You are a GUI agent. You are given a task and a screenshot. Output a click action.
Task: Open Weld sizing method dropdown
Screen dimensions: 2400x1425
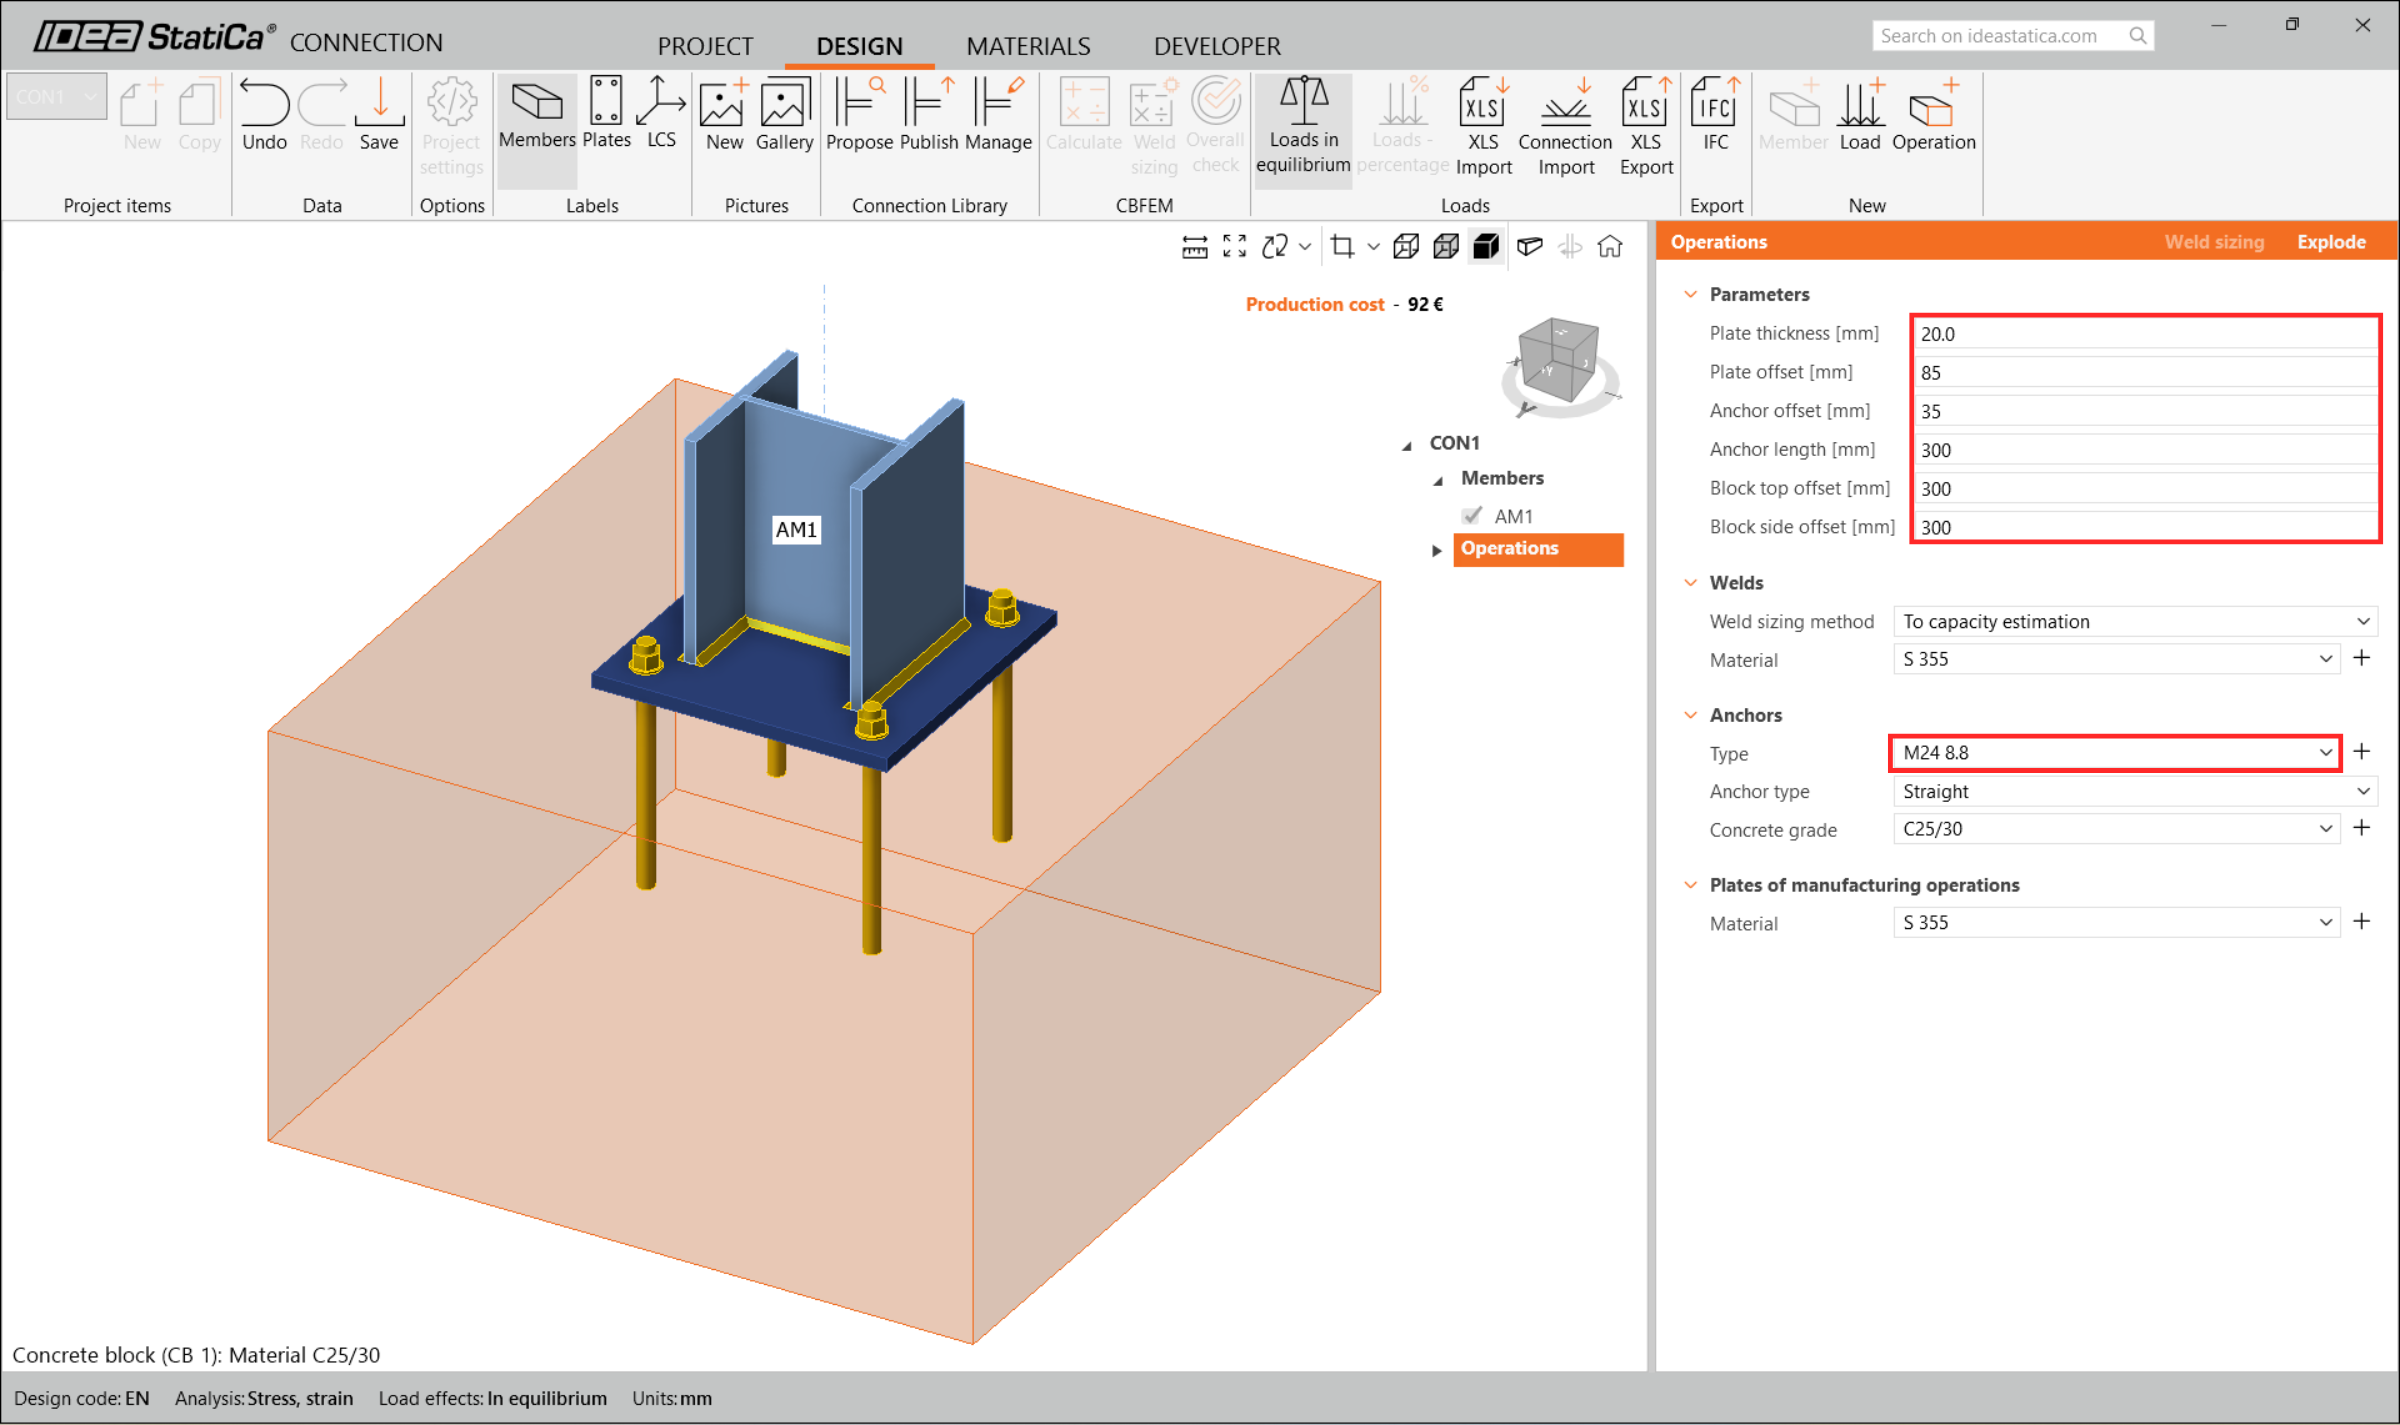2135,621
